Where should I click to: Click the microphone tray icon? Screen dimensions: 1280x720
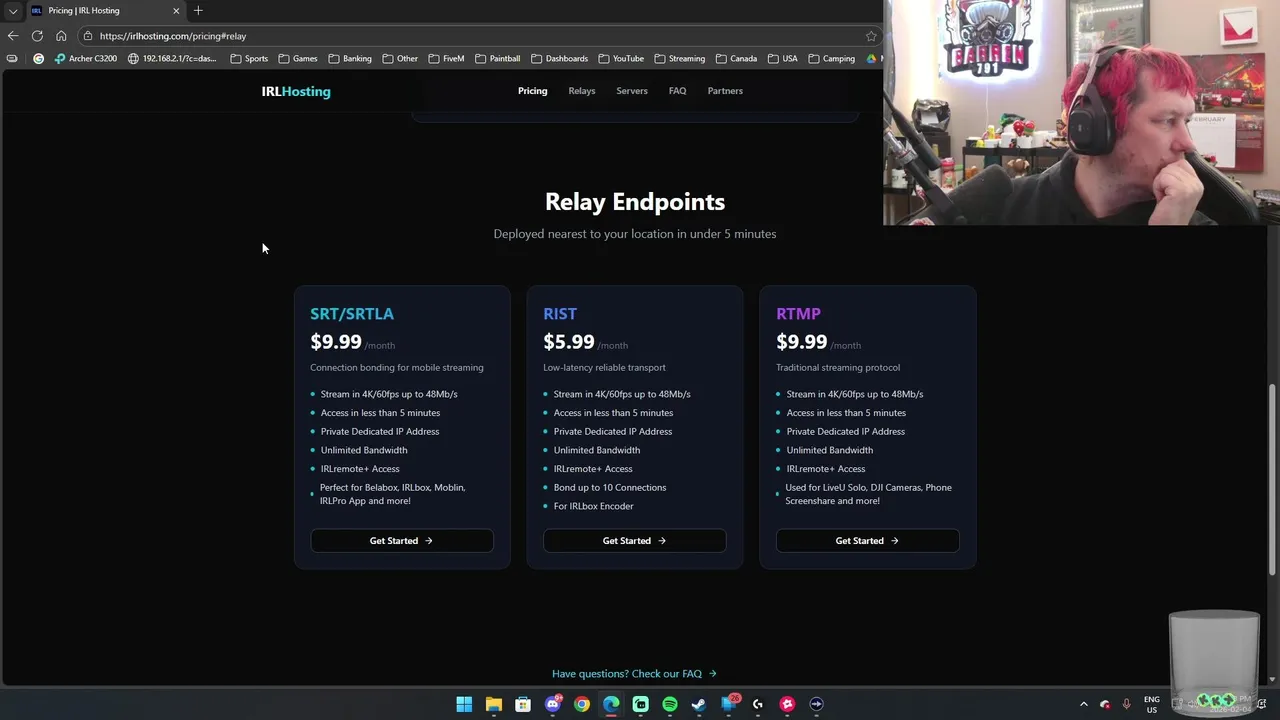[x=1127, y=704]
